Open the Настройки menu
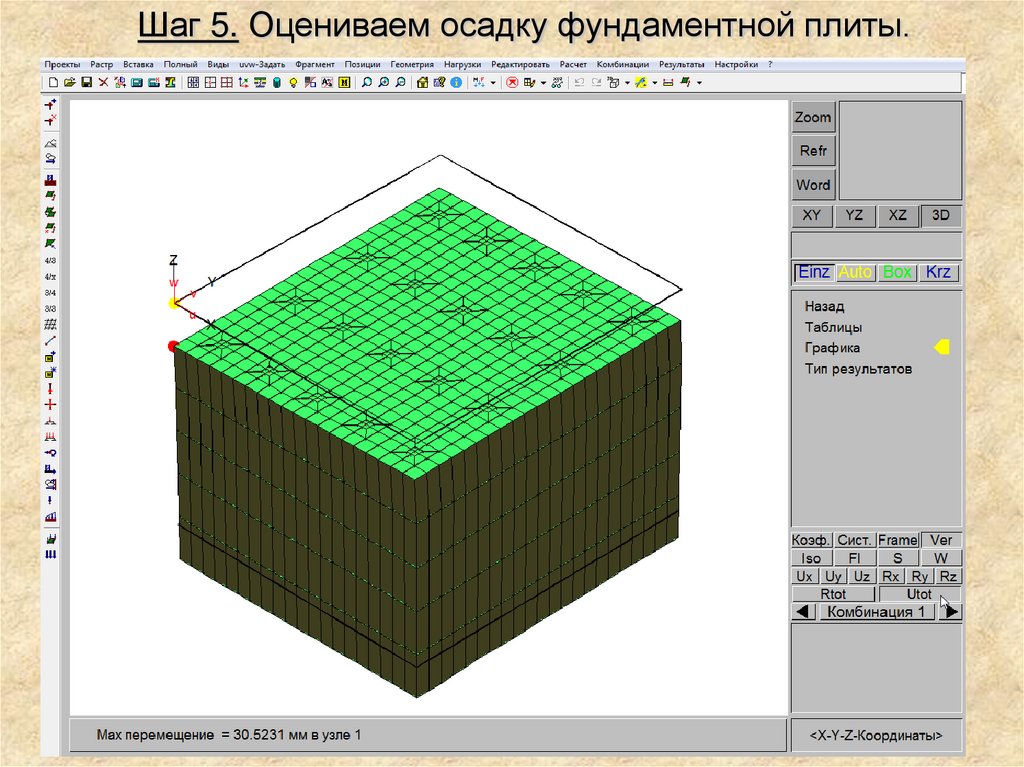The width and height of the screenshot is (1024, 767). pyautogui.click(x=736, y=64)
